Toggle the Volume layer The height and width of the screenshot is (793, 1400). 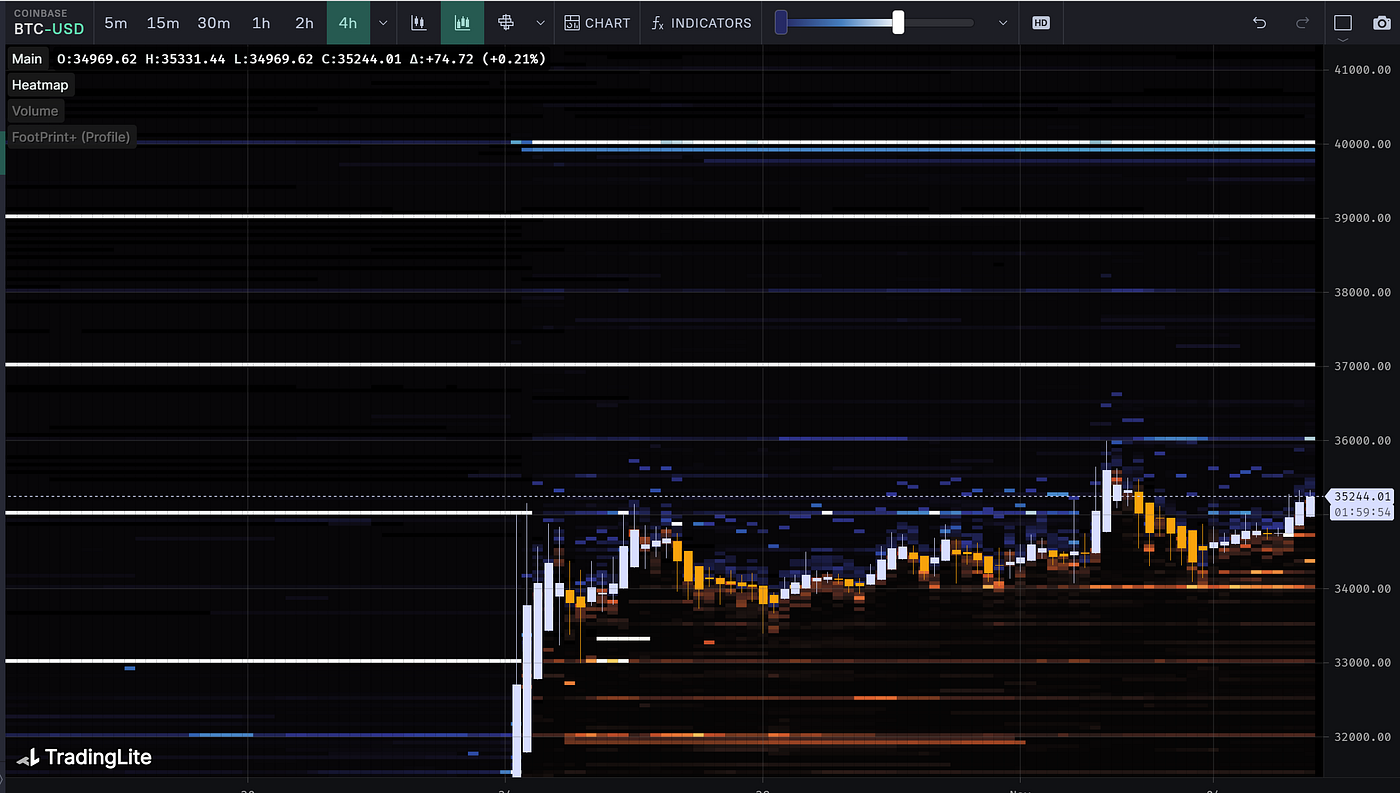click(x=35, y=111)
